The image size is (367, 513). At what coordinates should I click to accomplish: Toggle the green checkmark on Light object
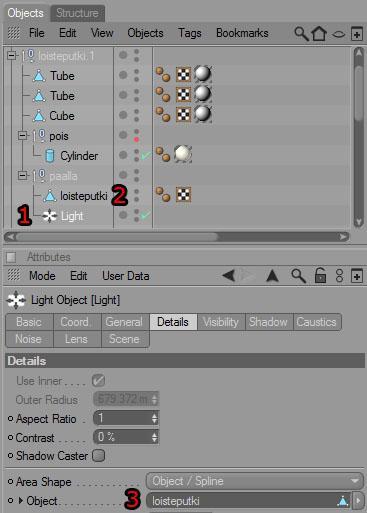[x=145, y=215]
